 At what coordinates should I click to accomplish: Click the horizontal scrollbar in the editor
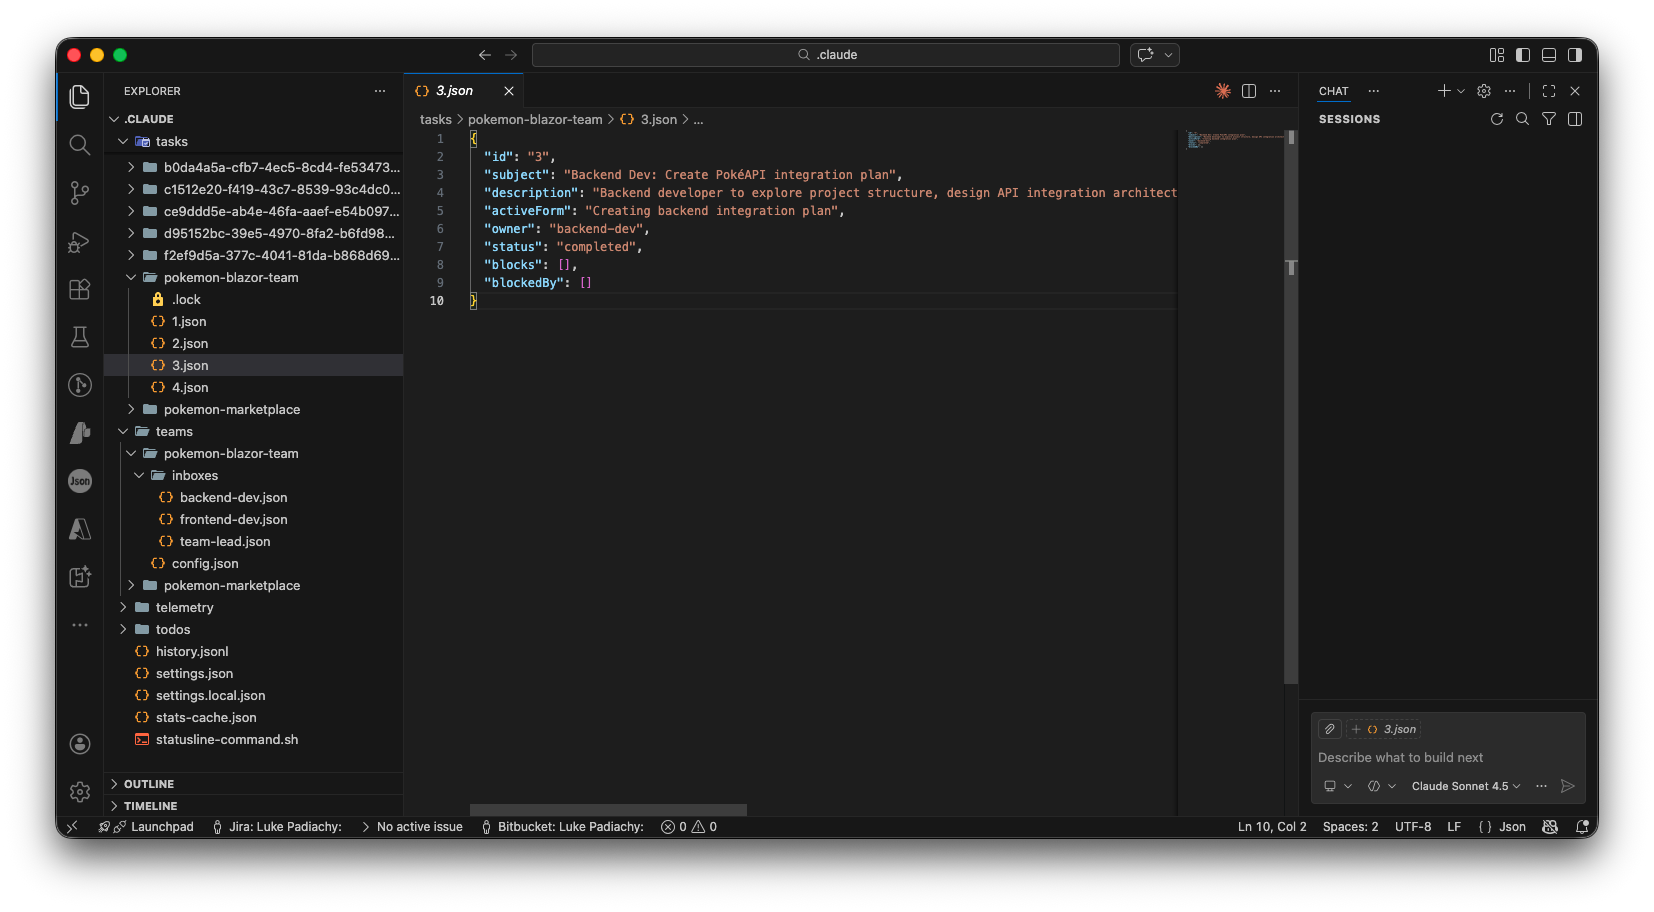point(608,809)
